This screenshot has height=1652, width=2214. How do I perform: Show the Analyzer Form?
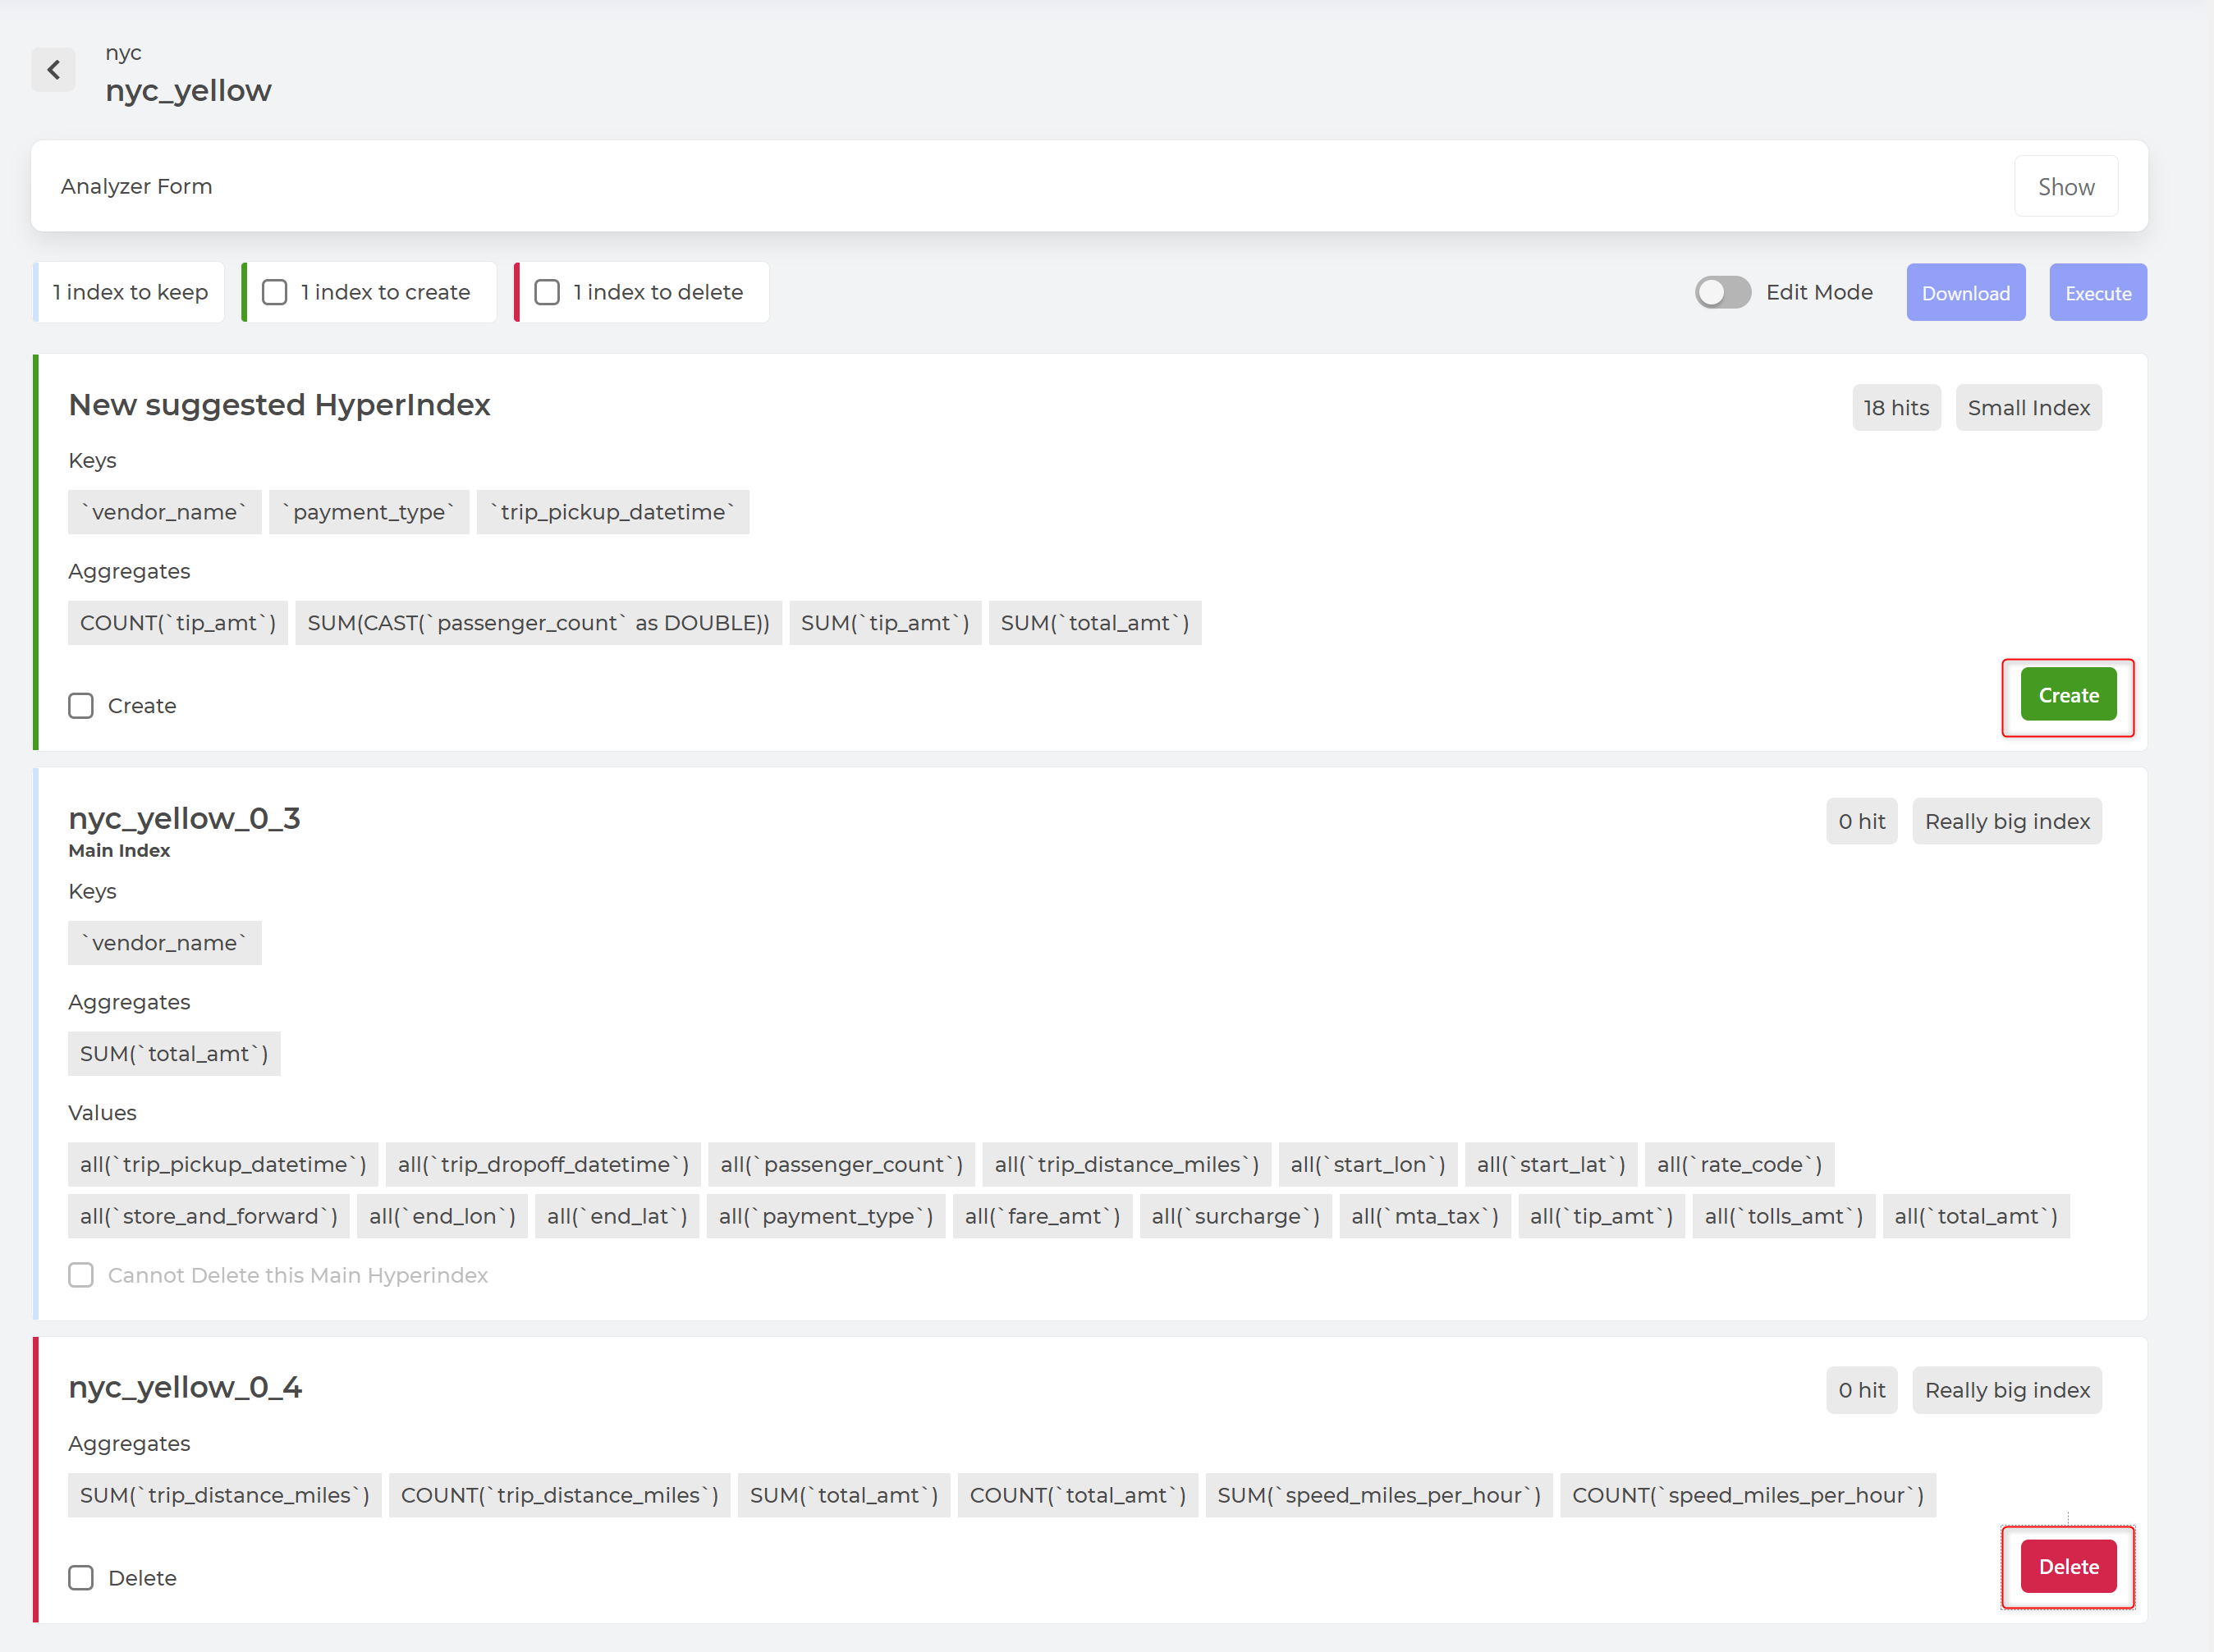click(x=2065, y=187)
